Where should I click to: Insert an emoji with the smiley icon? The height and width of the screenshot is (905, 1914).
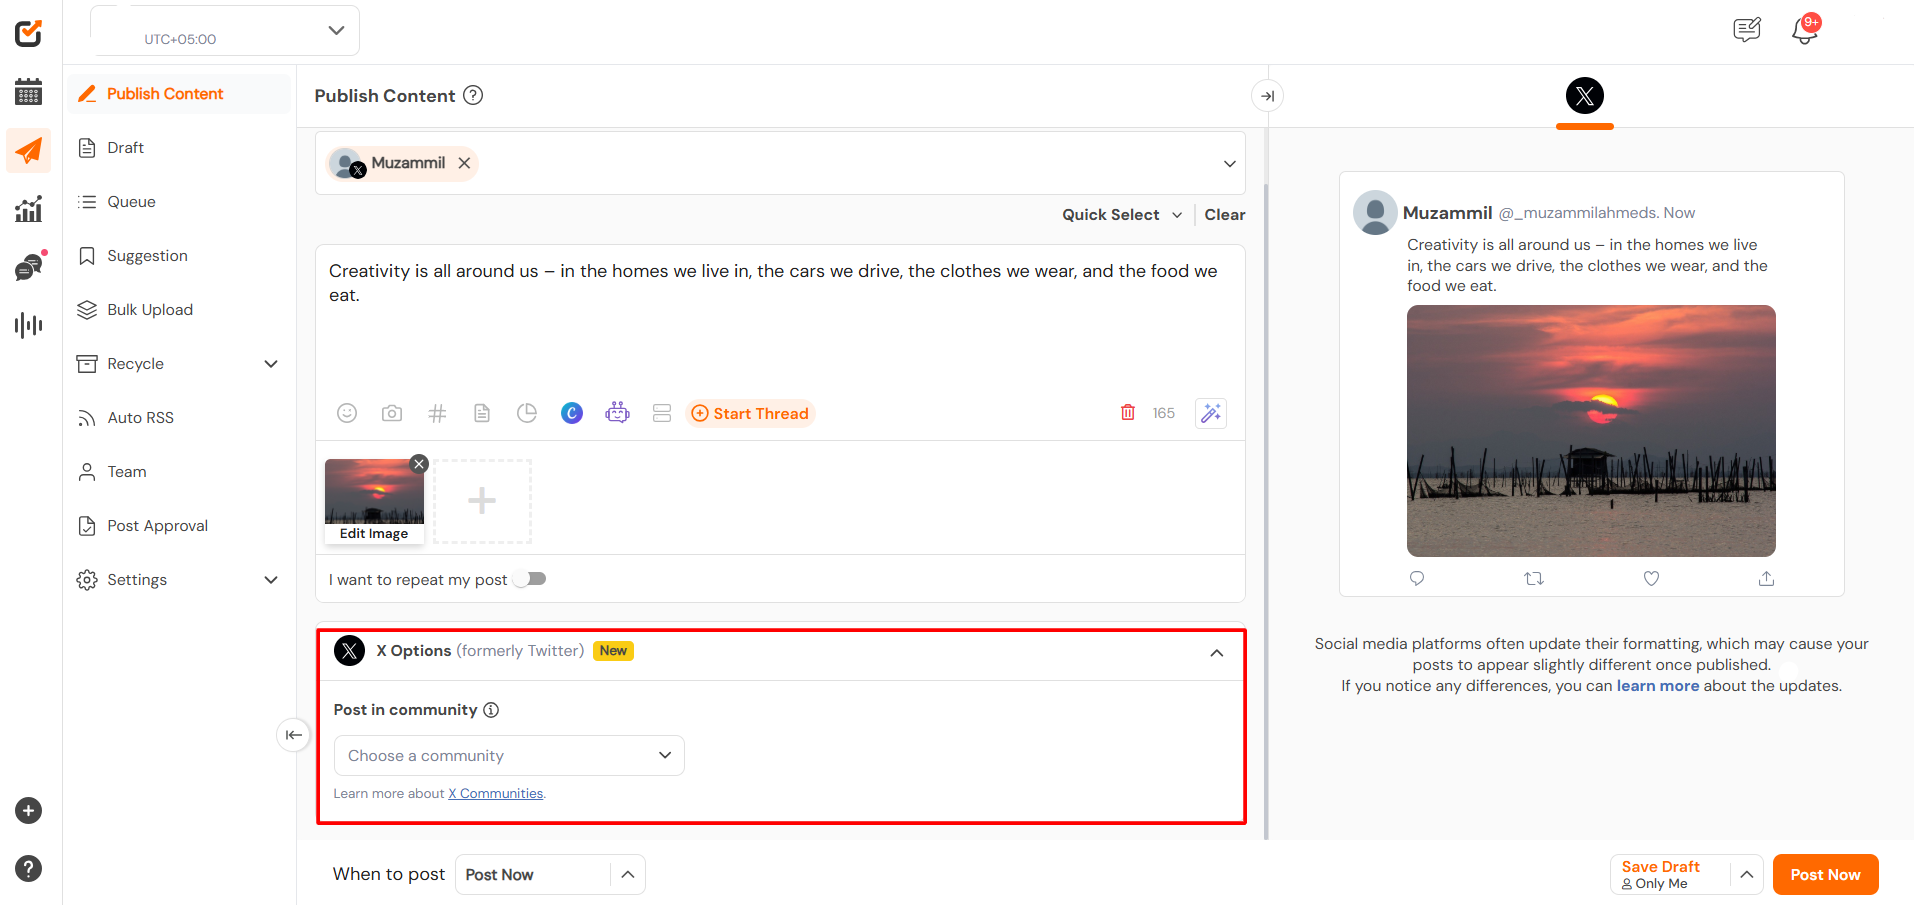(x=347, y=413)
